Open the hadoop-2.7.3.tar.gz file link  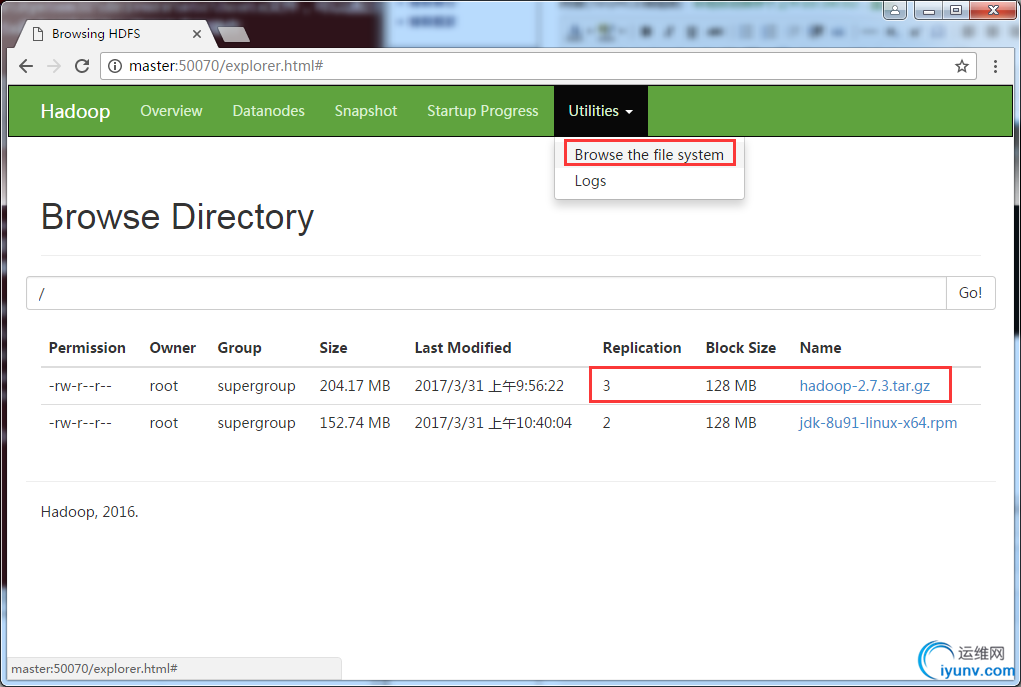(864, 386)
